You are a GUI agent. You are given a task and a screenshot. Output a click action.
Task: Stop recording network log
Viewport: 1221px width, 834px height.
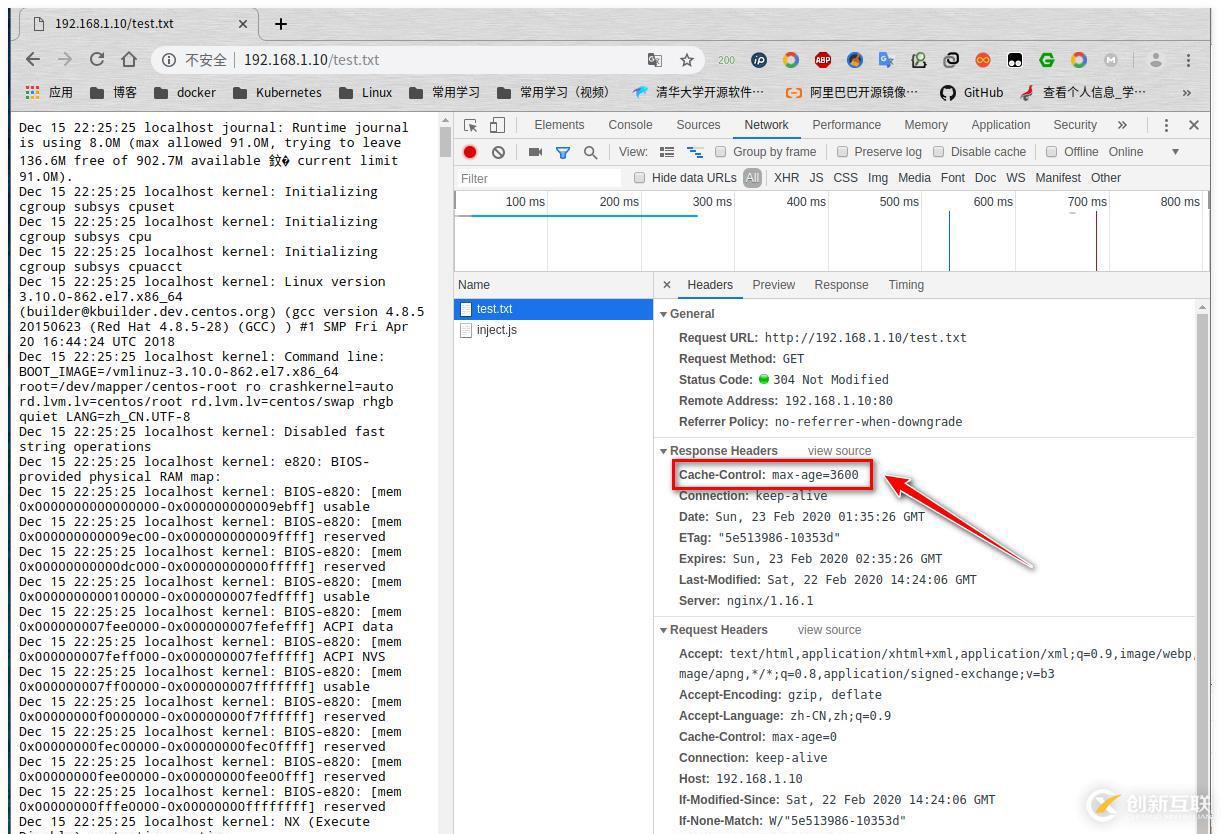coord(470,152)
